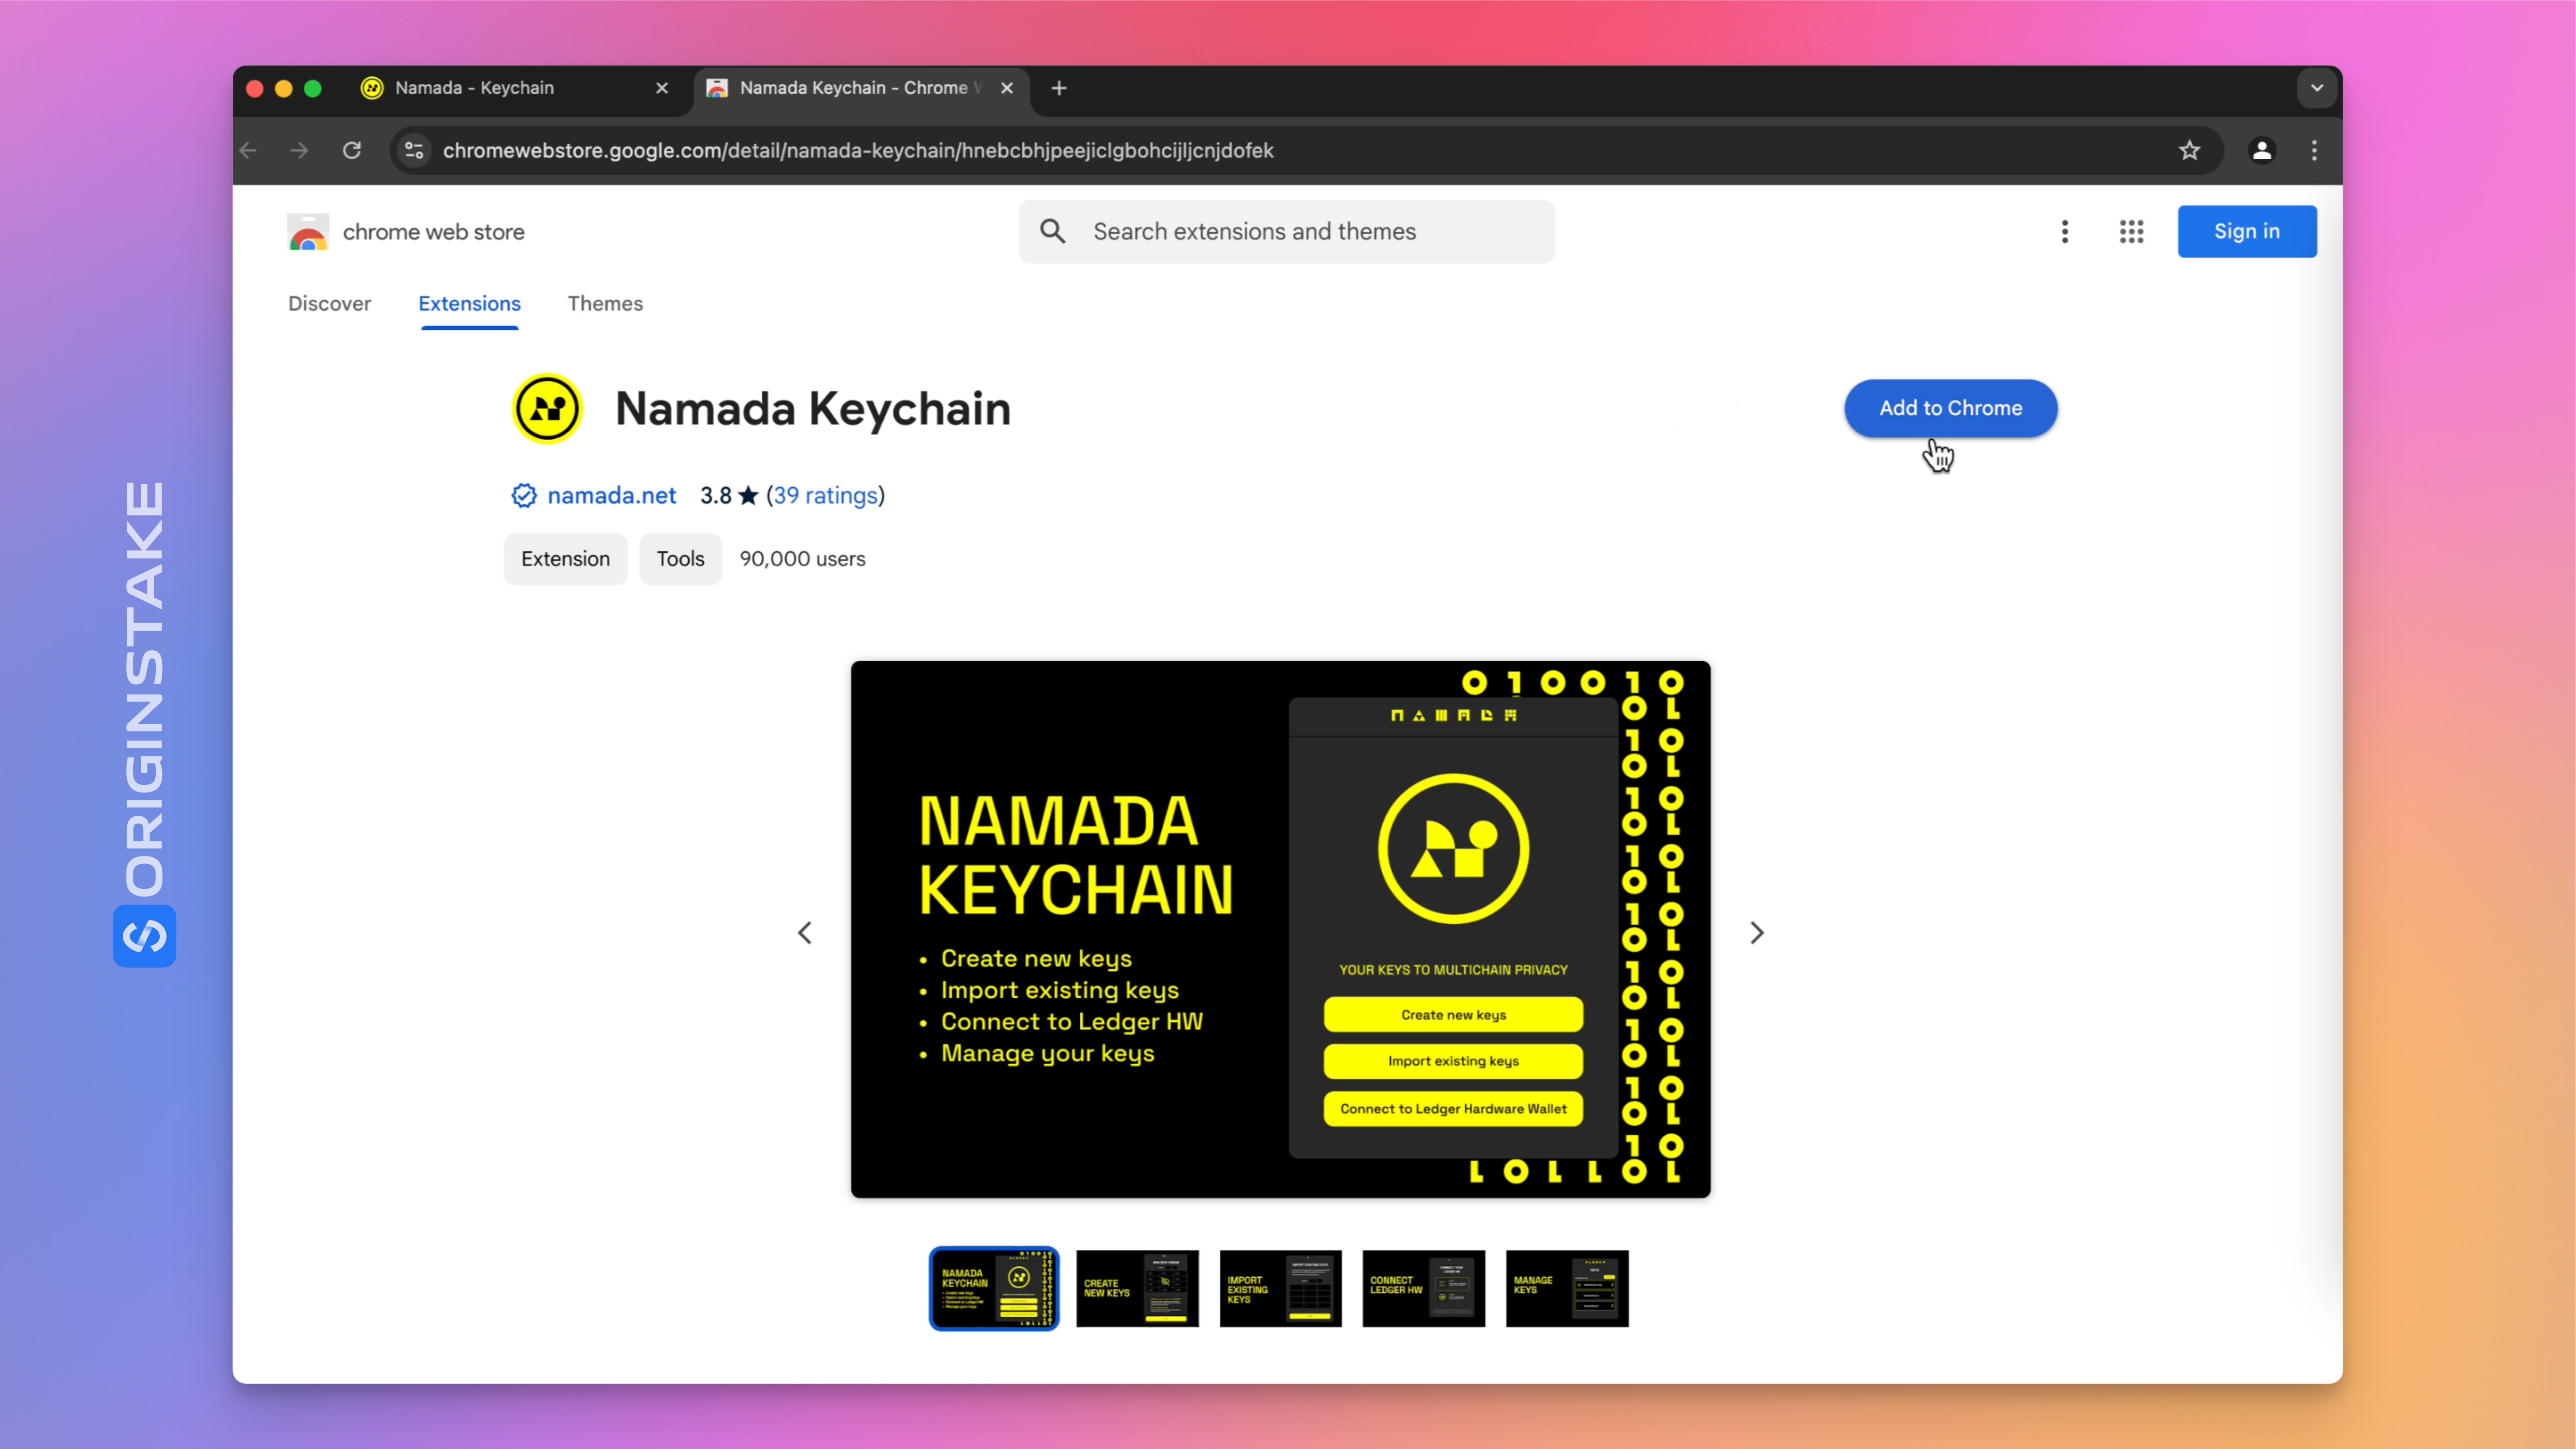The image size is (2576, 1449).
Task: Click the '90,000 users' text
Action: pos(802,559)
